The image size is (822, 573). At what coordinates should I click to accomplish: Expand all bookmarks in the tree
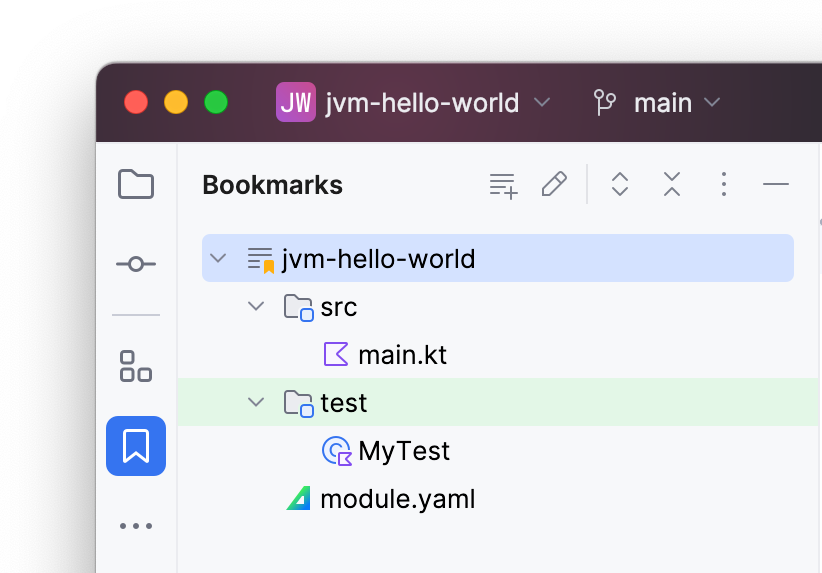[x=620, y=185]
